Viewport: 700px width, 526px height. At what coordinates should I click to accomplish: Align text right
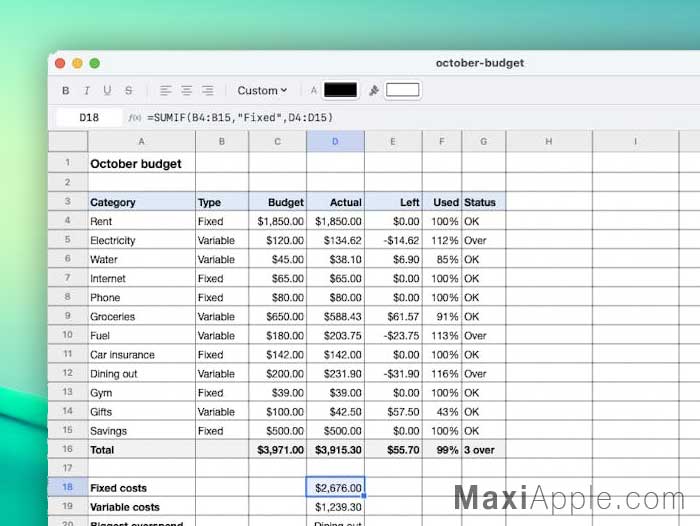pyautogui.click(x=208, y=91)
